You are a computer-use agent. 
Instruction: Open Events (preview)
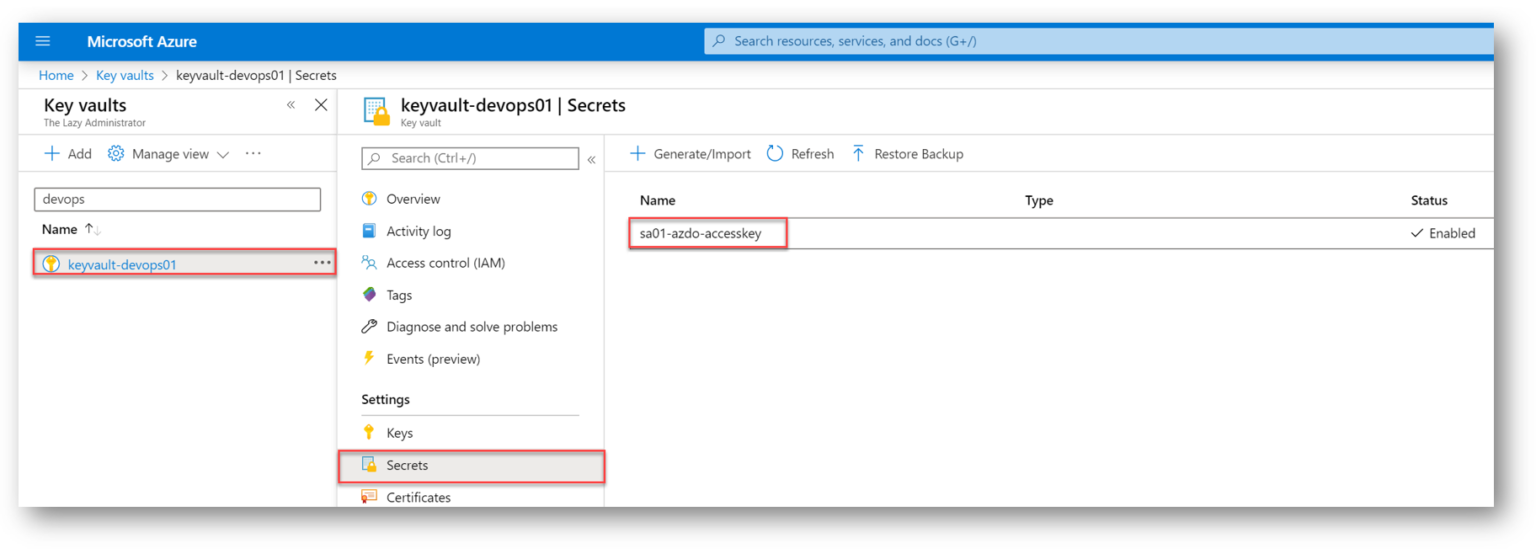pos(433,359)
